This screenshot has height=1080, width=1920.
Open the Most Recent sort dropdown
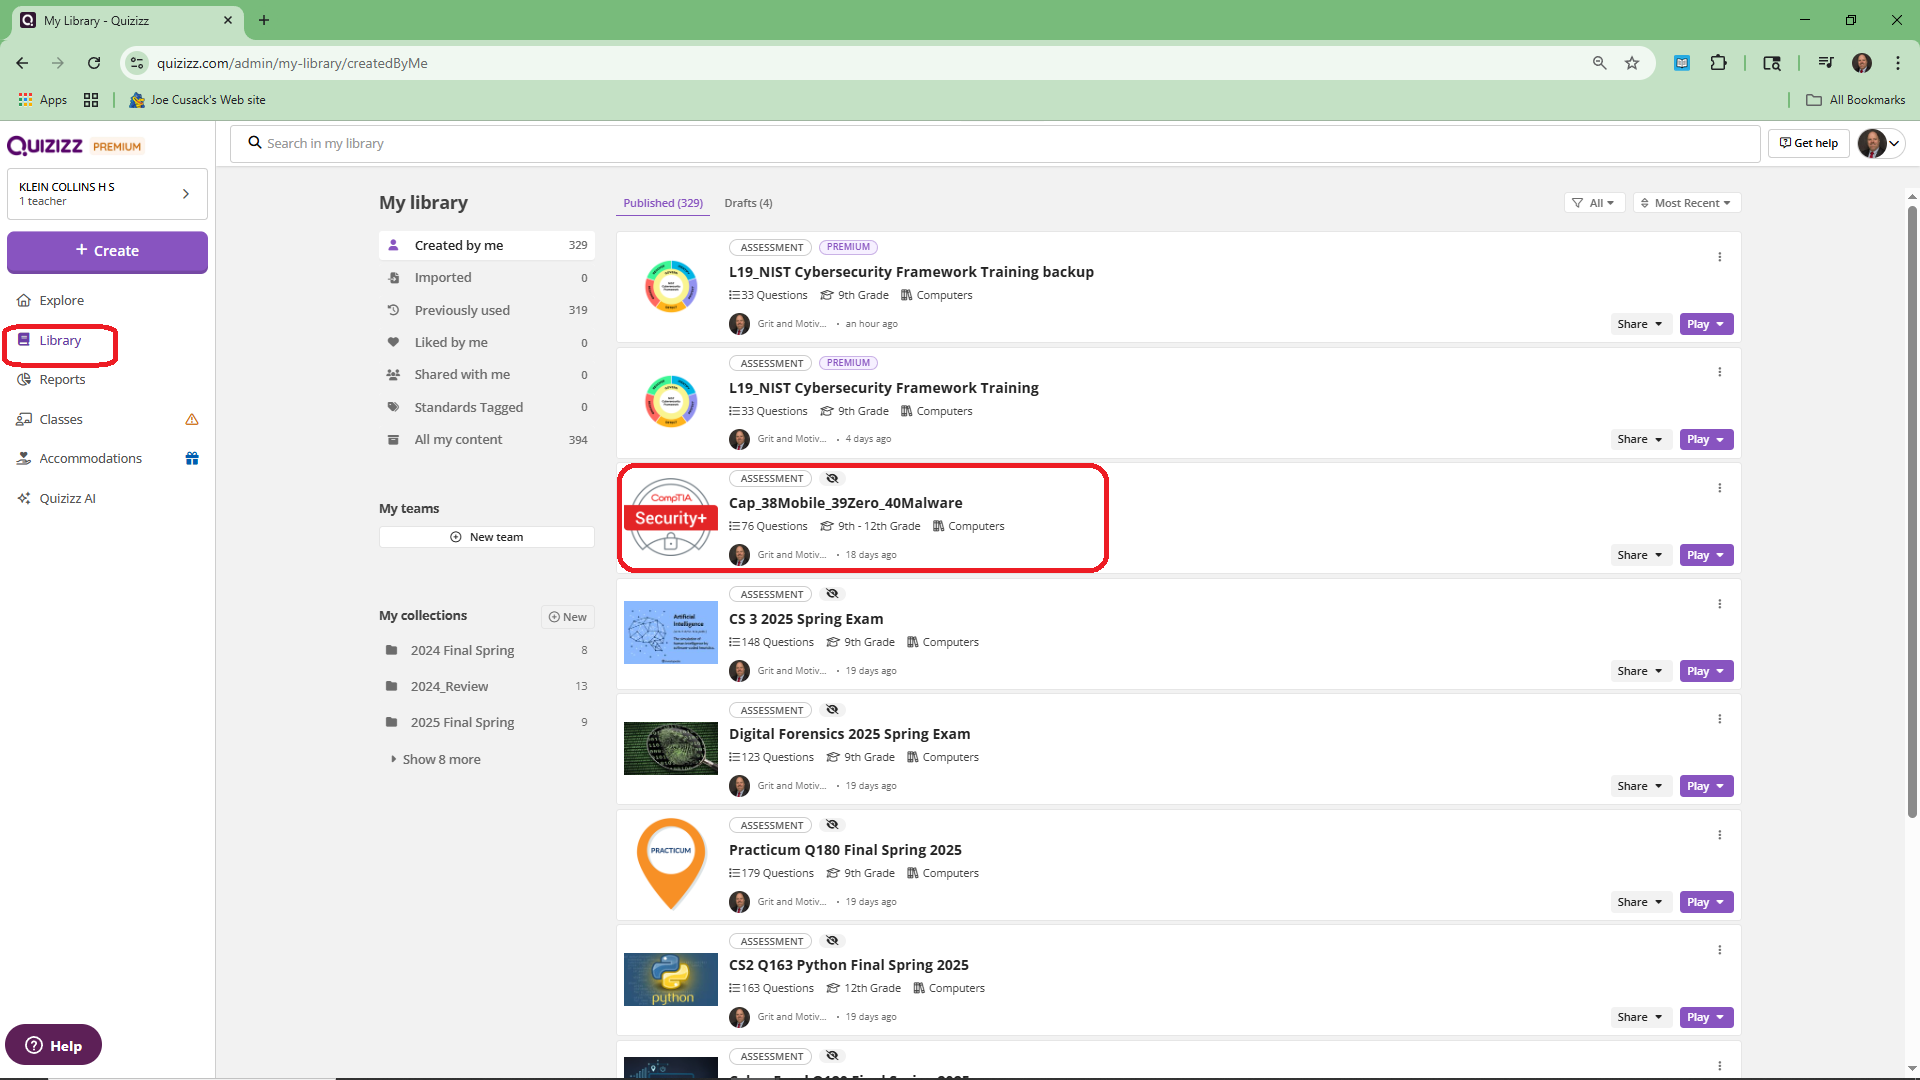[1687, 203]
